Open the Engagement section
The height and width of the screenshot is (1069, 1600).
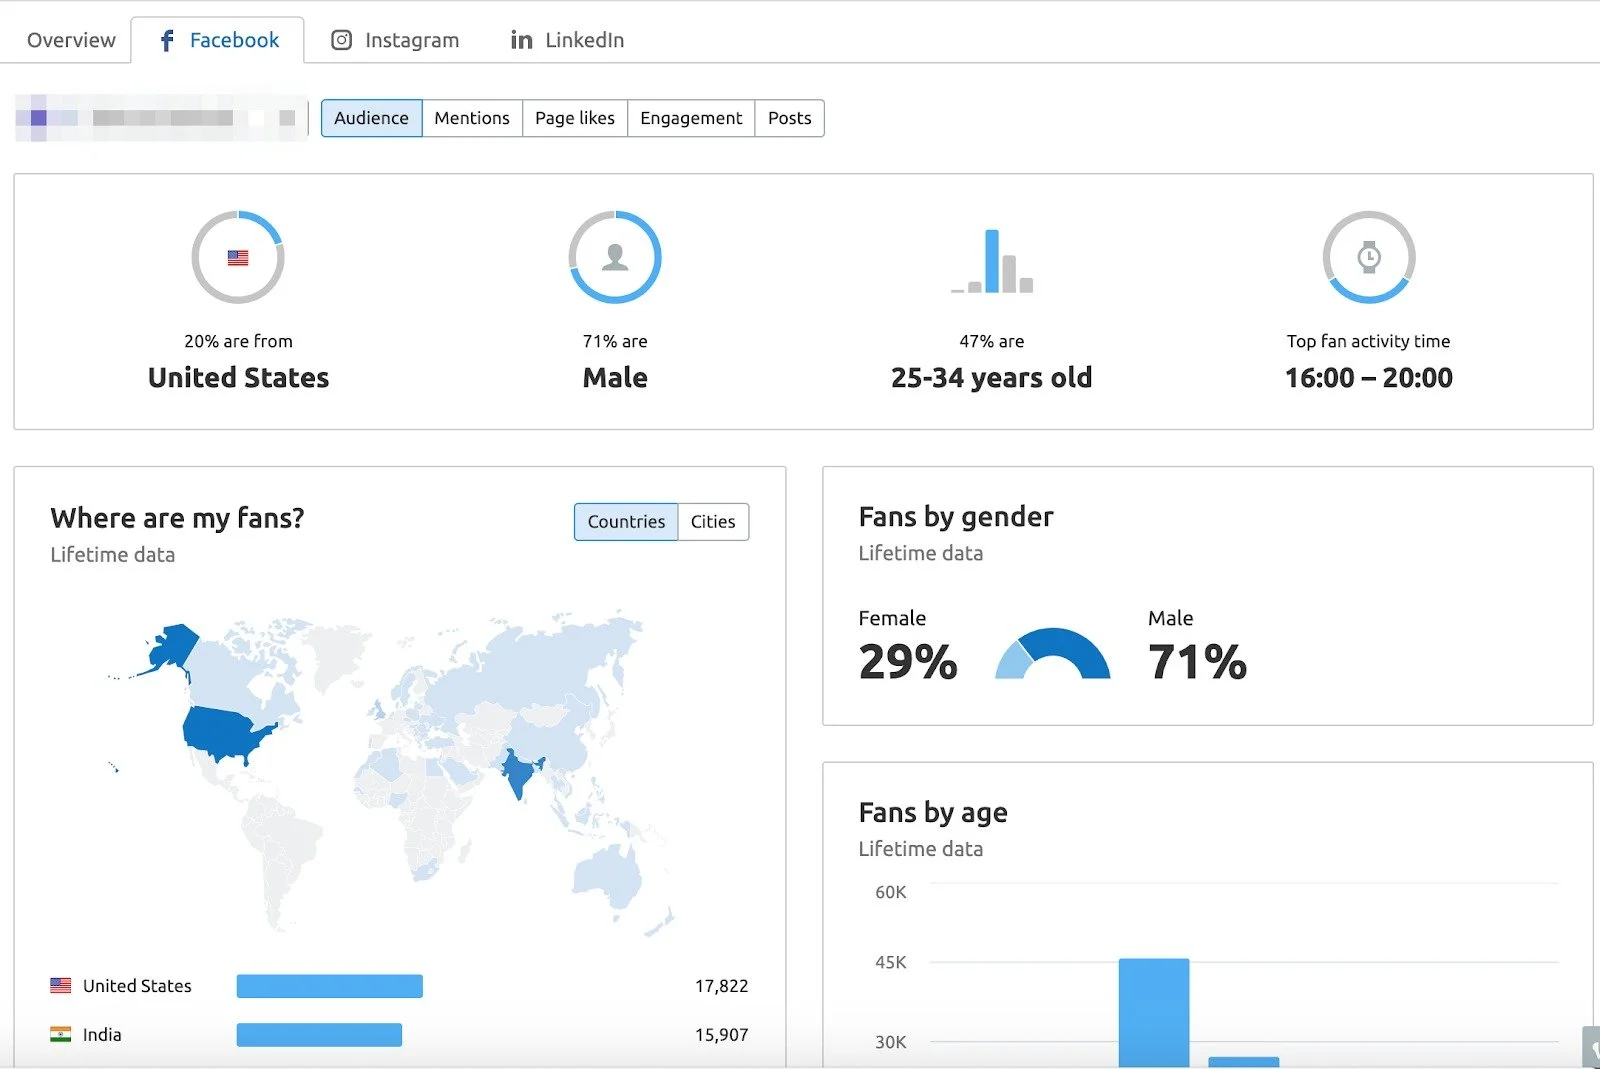pos(690,118)
